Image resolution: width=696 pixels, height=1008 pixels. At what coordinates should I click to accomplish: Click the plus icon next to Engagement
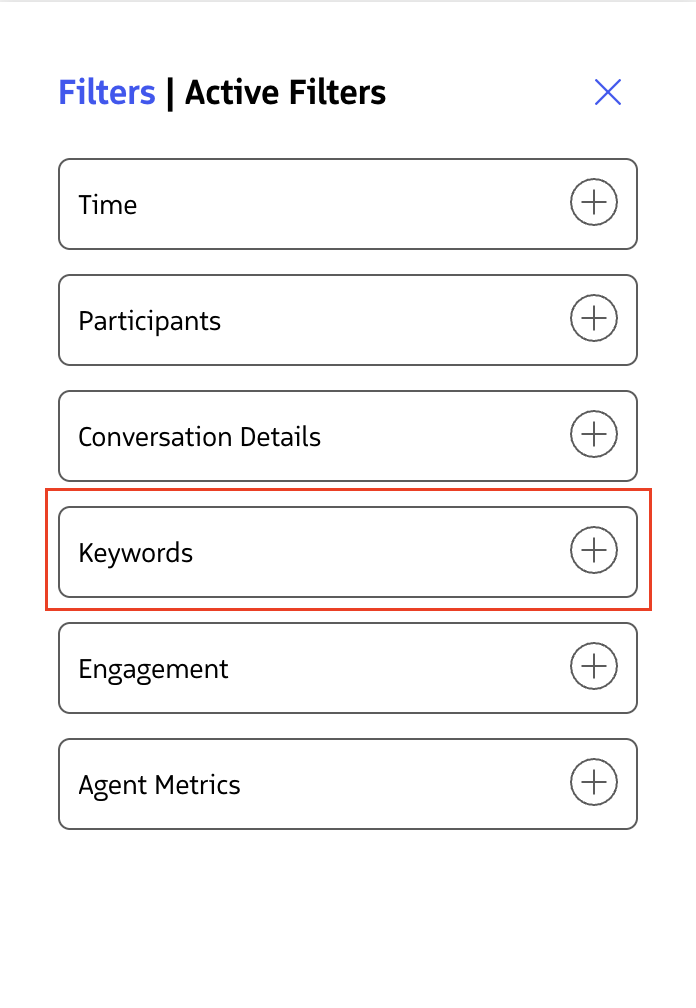(594, 666)
